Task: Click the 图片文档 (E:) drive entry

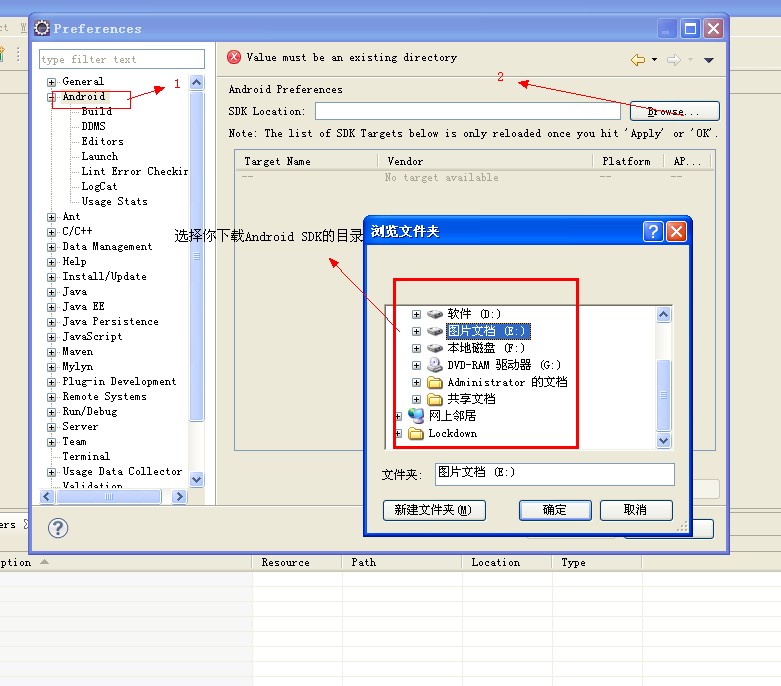Action: click(x=488, y=331)
